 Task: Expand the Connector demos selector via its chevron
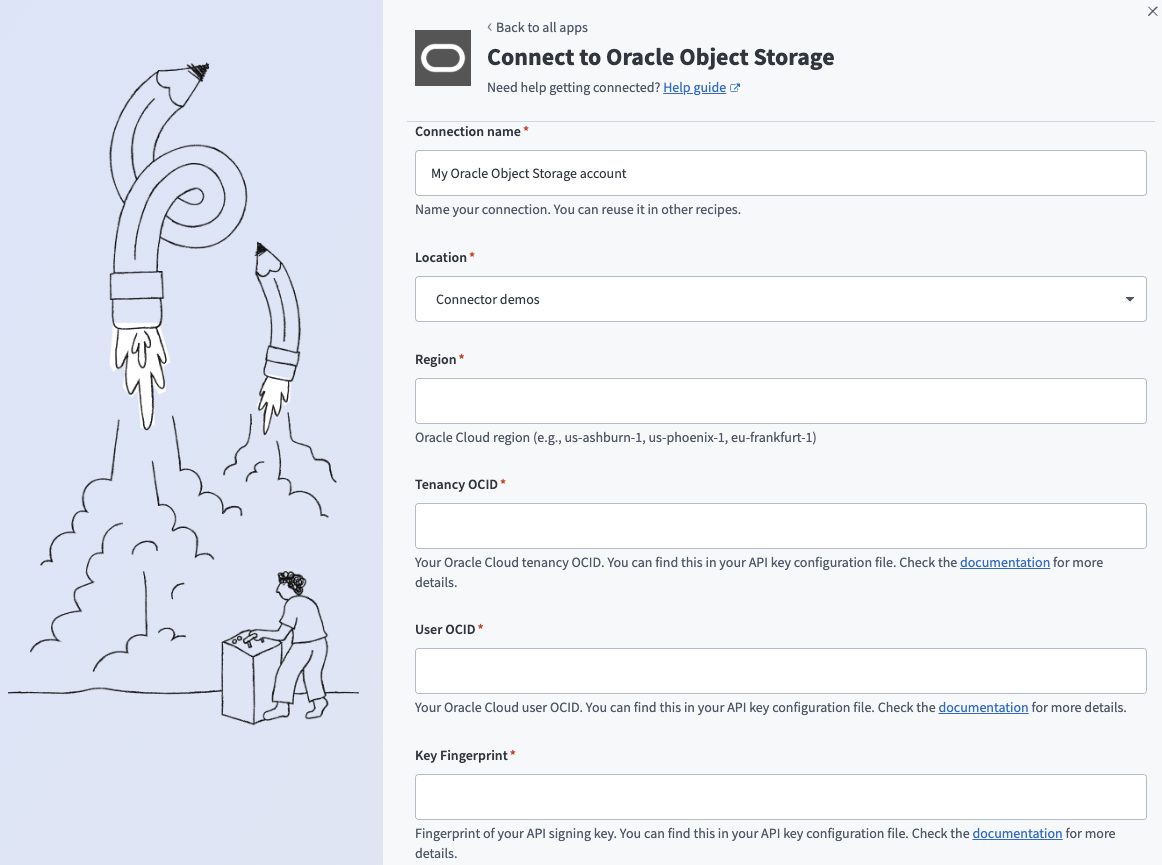pyautogui.click(x=1128, y=298)
